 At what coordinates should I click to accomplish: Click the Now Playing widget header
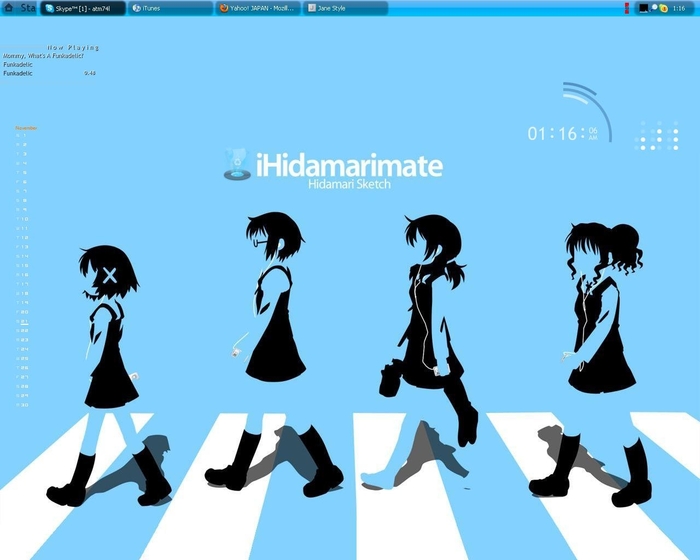[x=73, y=47]
